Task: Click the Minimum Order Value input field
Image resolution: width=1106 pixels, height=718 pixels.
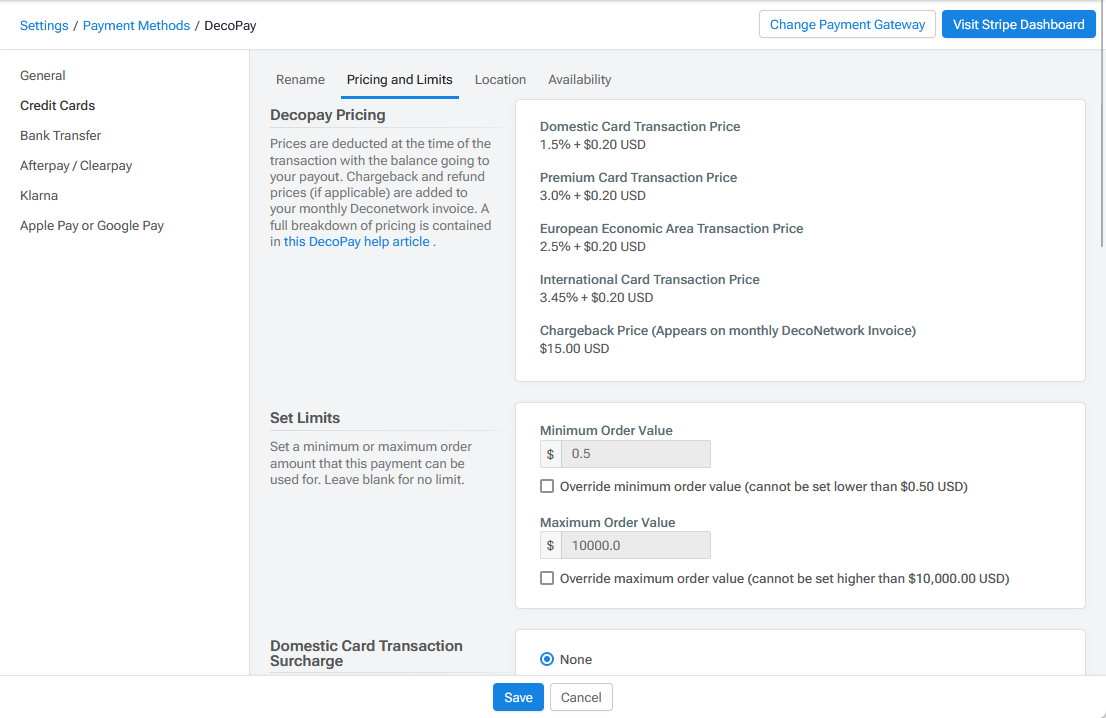Action: [637, 454]
